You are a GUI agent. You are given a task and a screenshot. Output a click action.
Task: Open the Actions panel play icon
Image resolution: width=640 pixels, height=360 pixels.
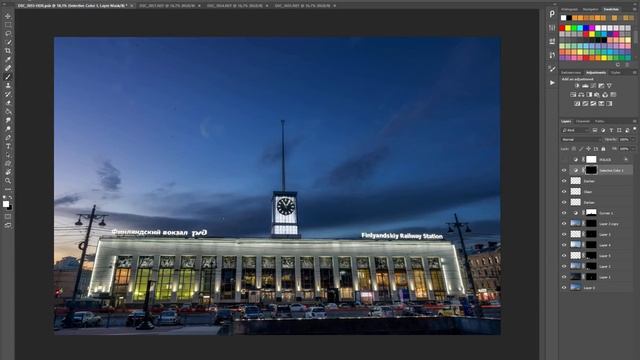point(552,82)
